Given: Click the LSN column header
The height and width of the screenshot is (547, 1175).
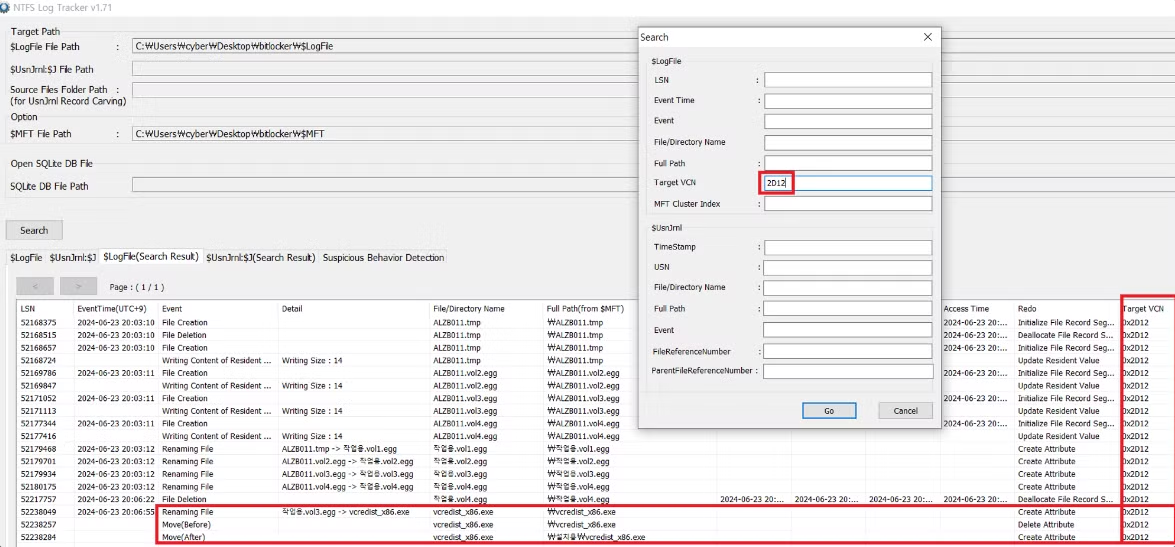Looking at the screenshot, I should pos(45,309).
